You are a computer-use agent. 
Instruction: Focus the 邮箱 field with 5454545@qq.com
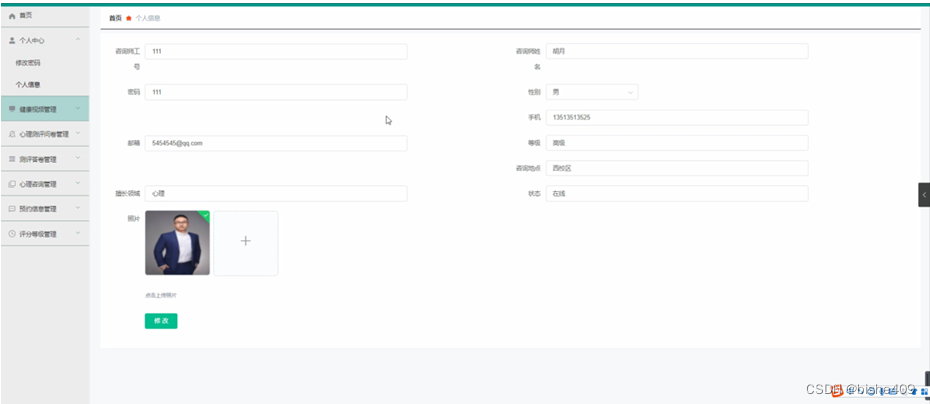point(276,143)
